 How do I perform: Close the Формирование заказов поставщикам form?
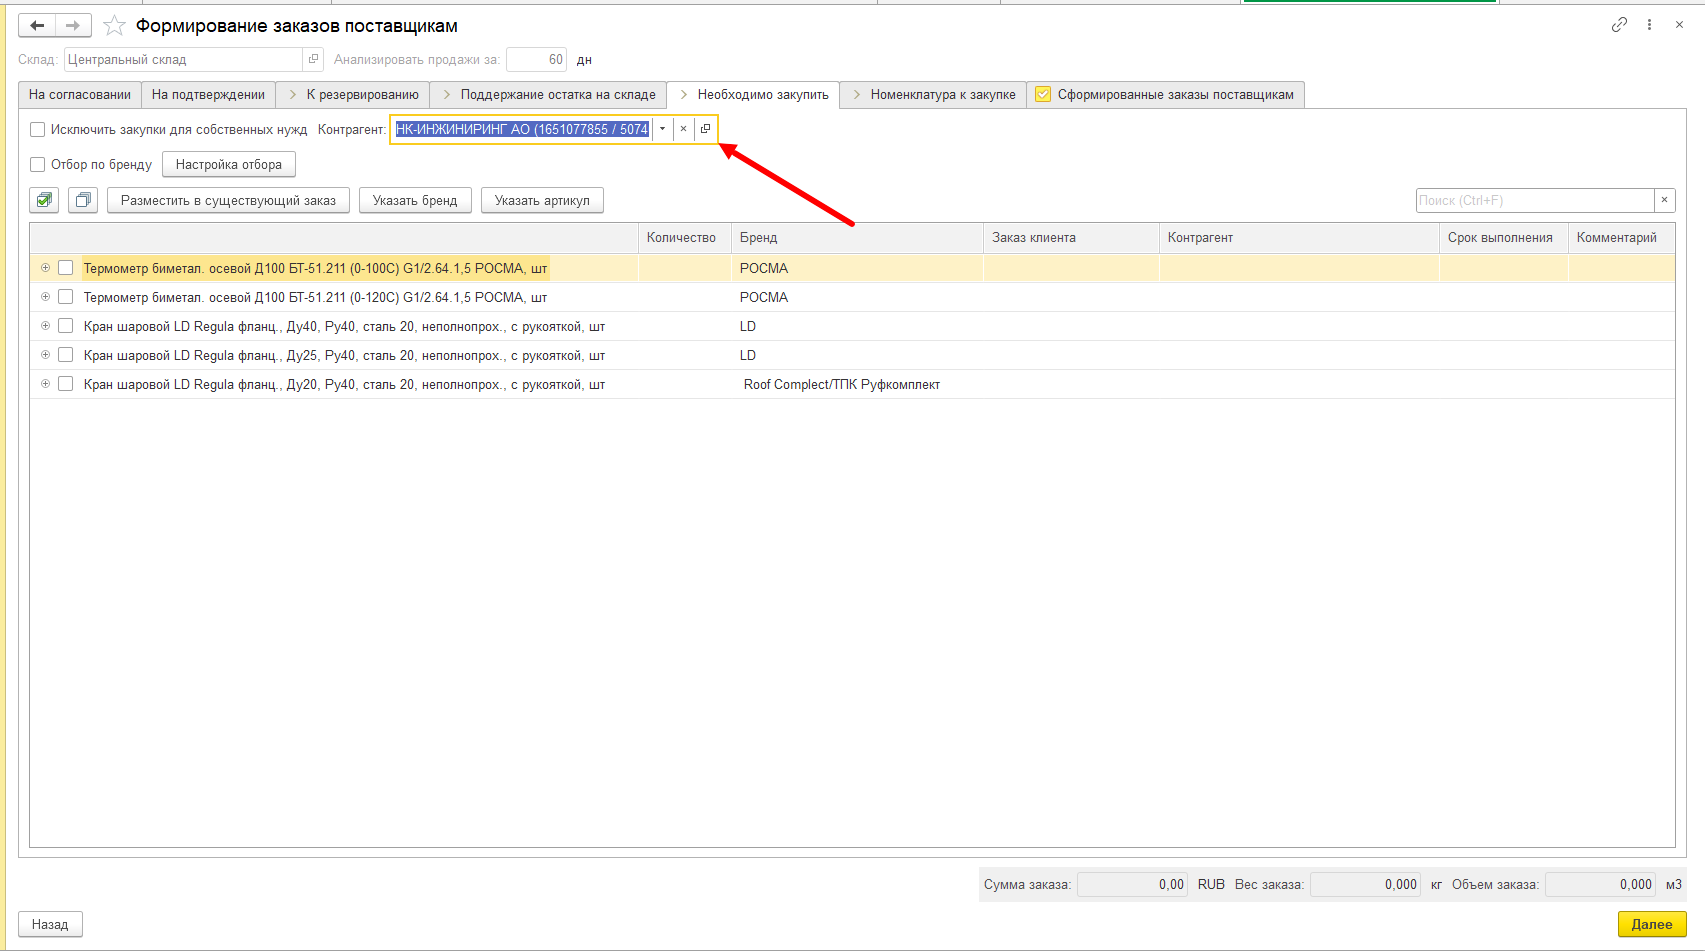tap(1679, 25)
